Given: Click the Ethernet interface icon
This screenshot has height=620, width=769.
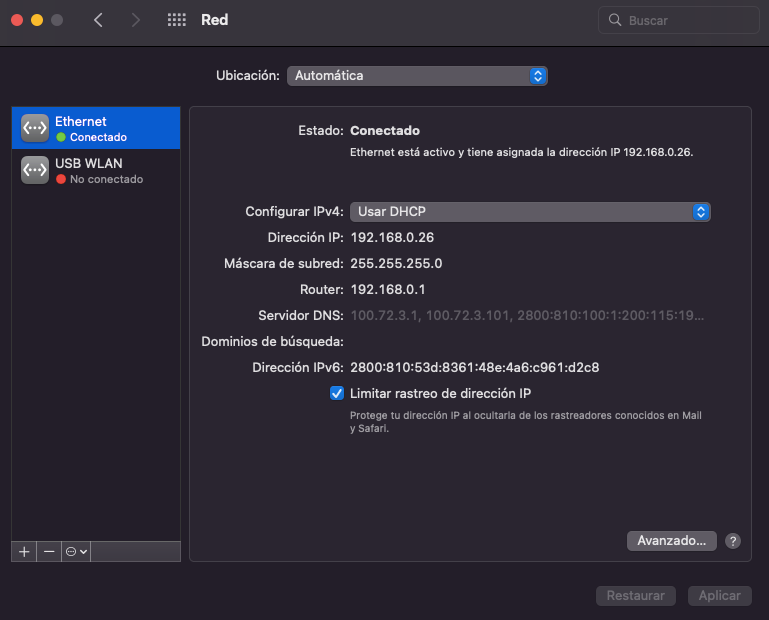Looking at the screenshot, I should tap(35, 128).
